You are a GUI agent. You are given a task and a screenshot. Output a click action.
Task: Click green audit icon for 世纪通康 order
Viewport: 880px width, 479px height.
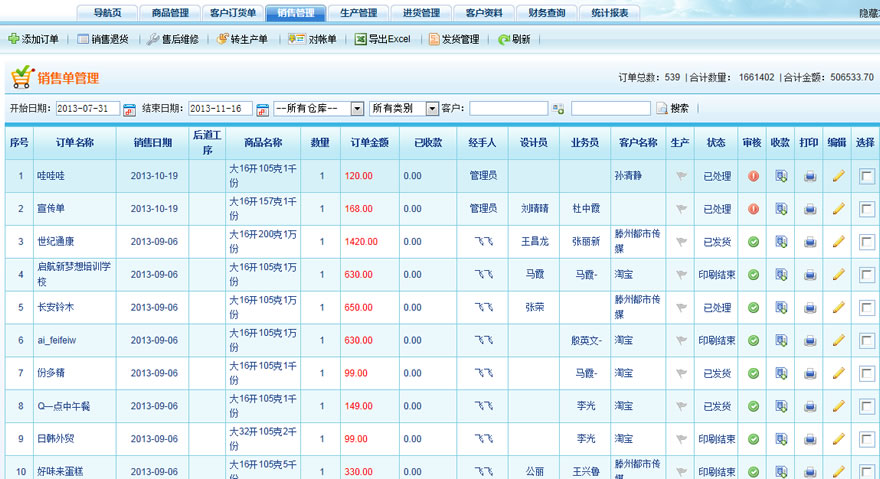(753, 242)
